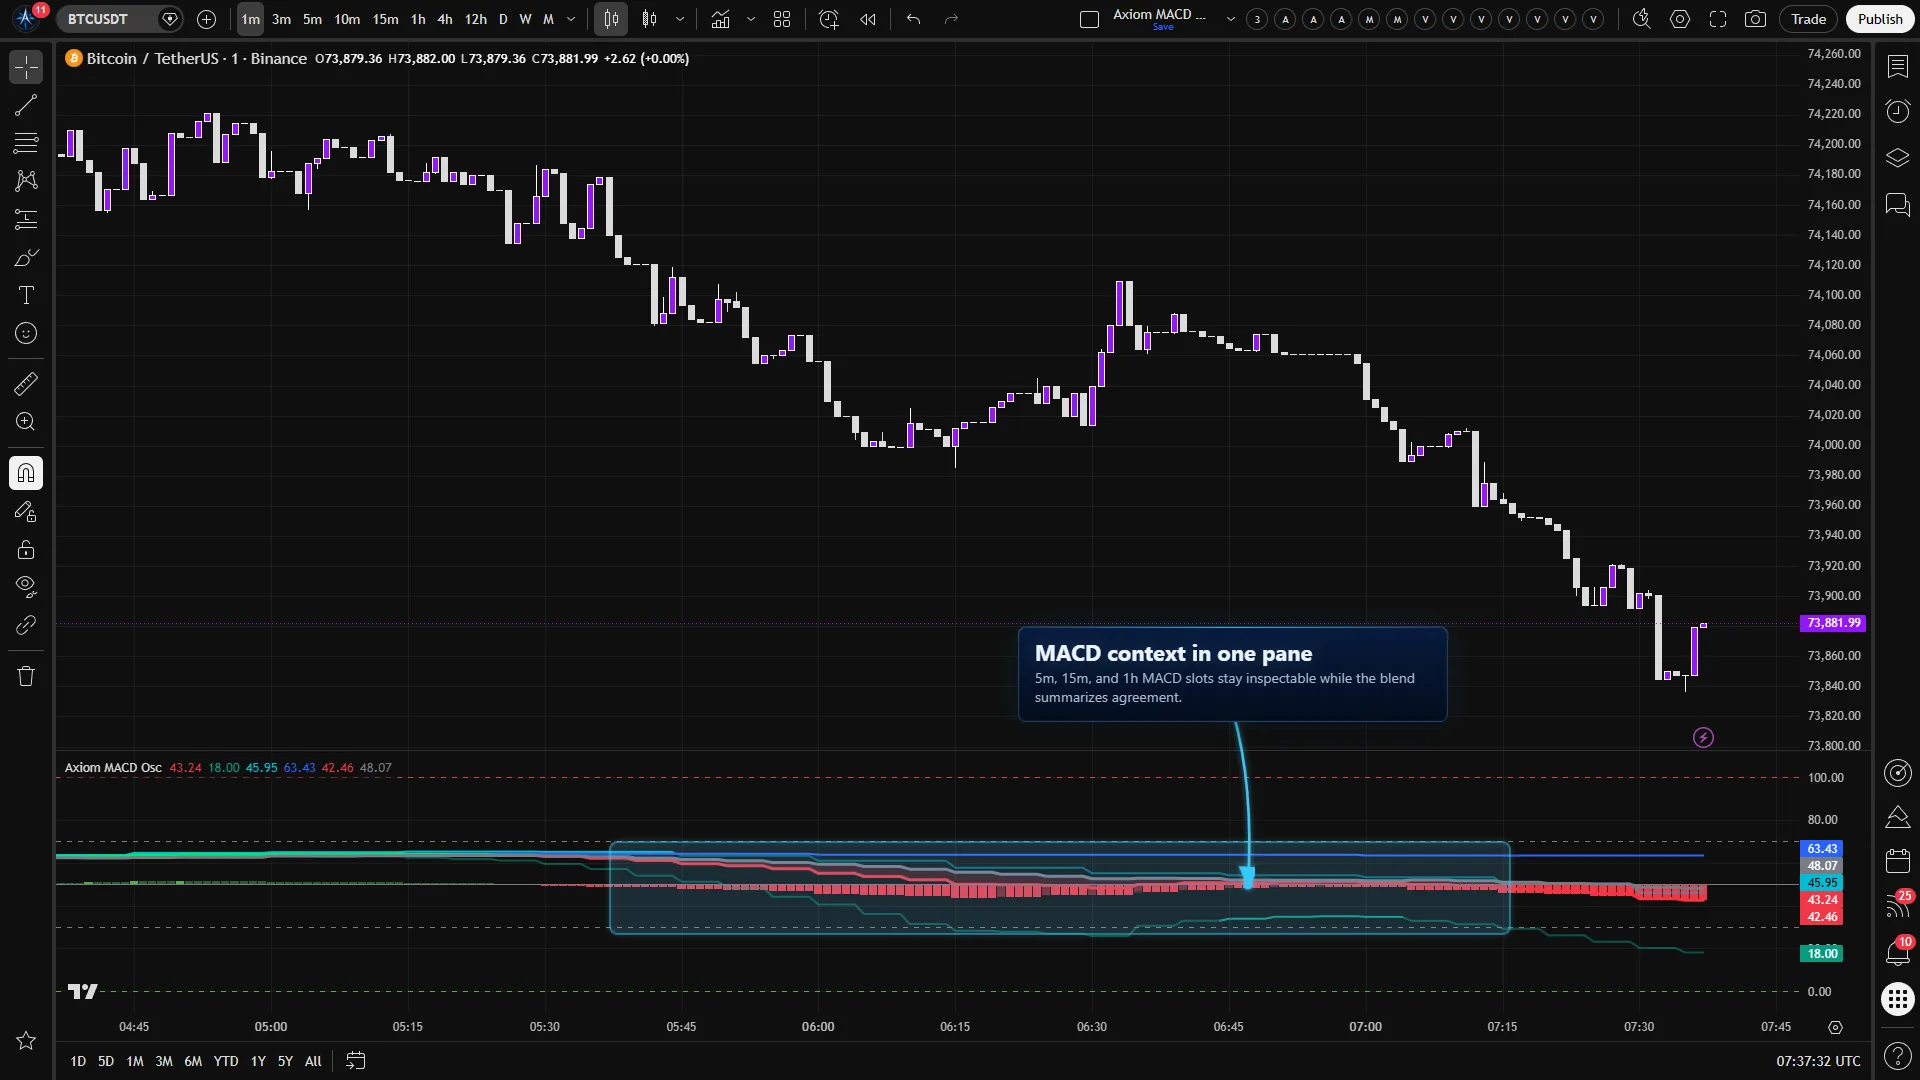Open the apps grid on the right sidebar
Screen dimensions: 1920x1080
tap(1897, 998)
